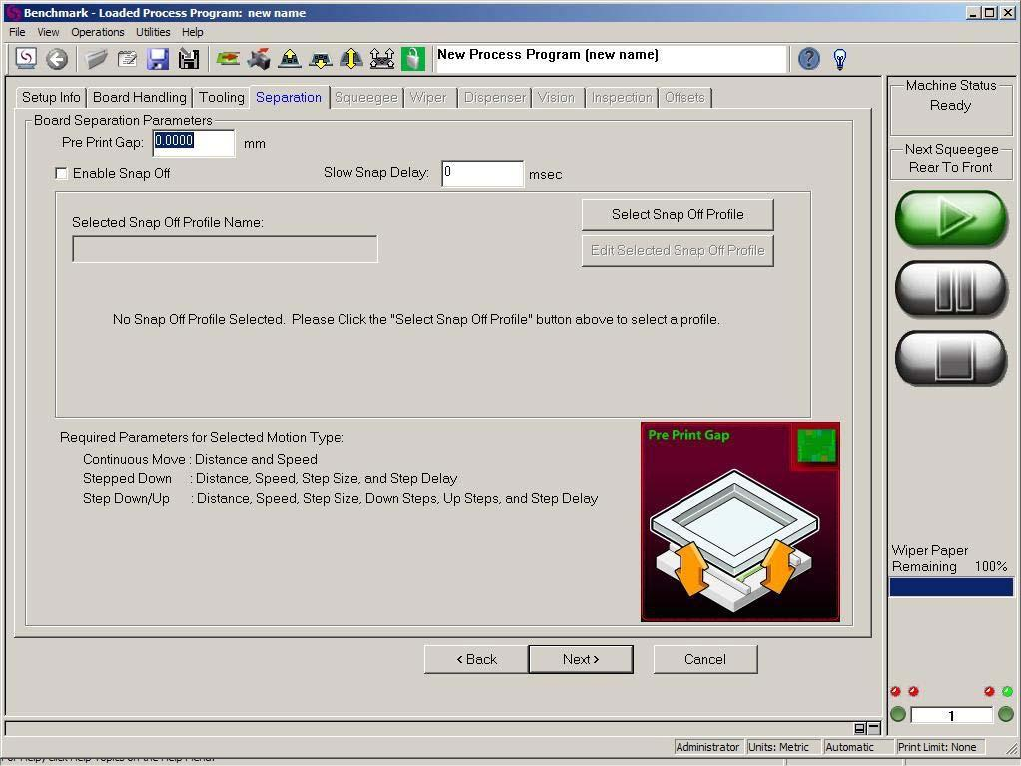
Task: Click the light bulb tips icon
Action: [x=840, y=59]
